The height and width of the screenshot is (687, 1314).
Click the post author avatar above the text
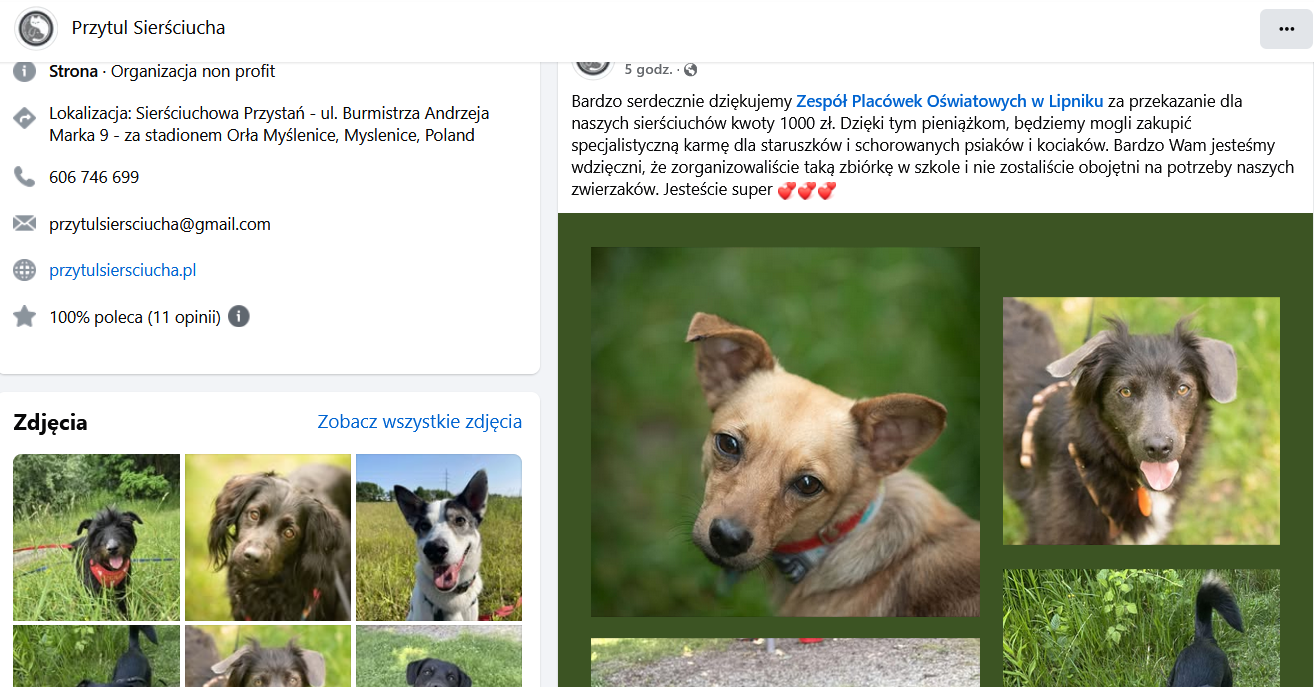tap(593, 62)
